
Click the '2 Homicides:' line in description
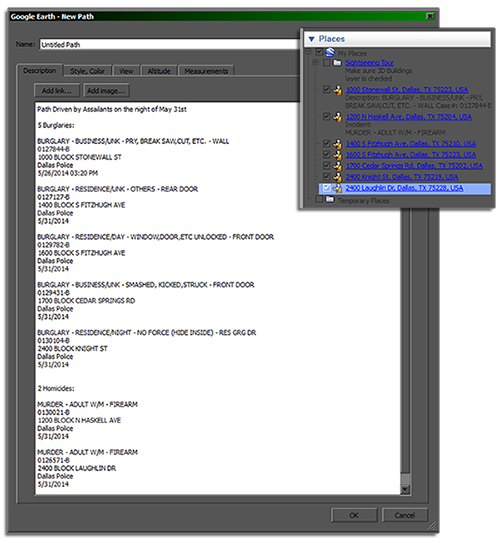(x=56, y=388)
